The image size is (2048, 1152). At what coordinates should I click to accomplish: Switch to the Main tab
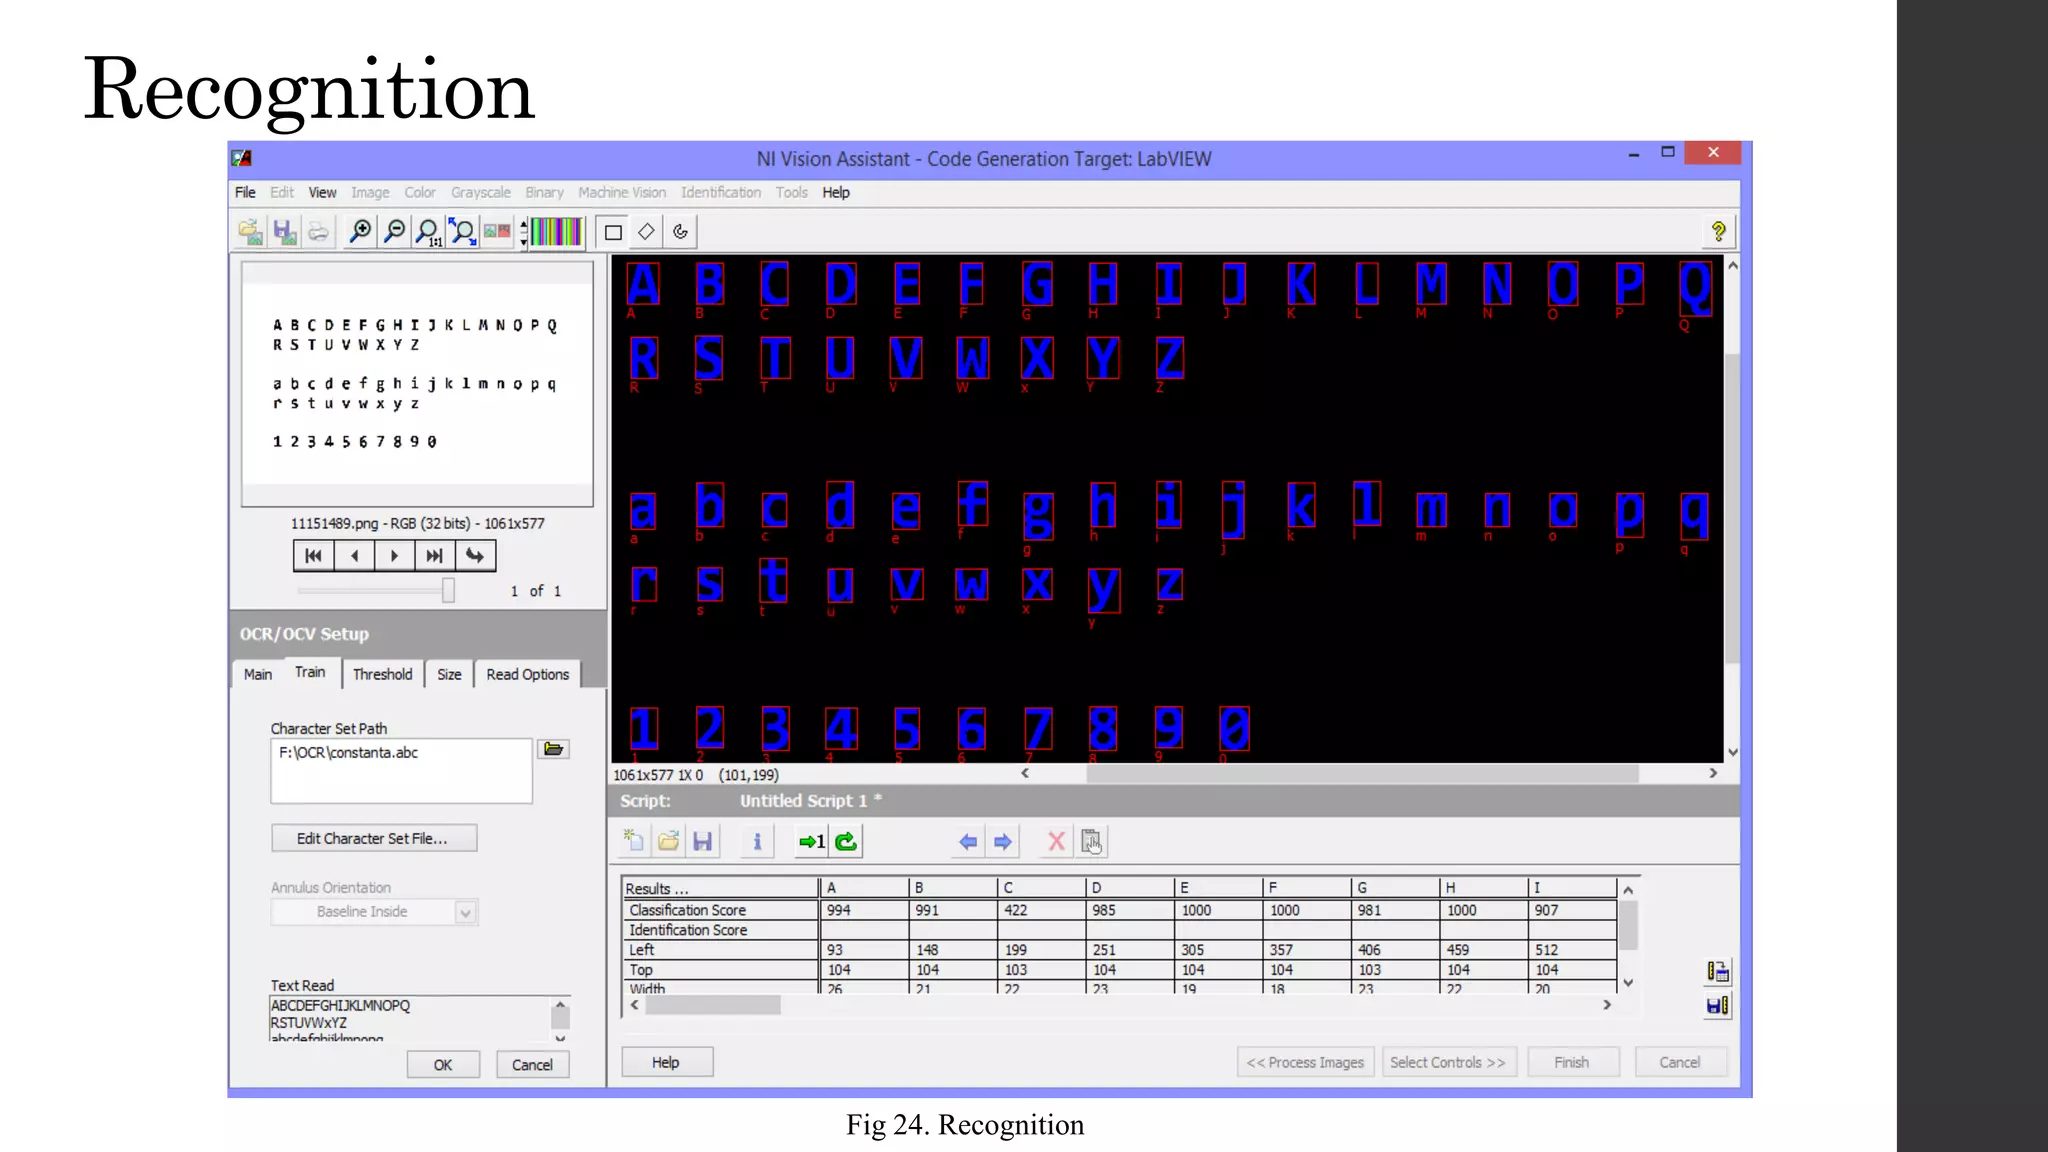pos(258,674)
